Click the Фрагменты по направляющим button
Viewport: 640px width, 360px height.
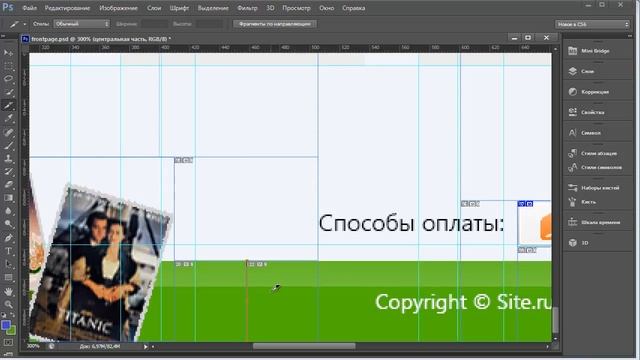tap(275, 24)
